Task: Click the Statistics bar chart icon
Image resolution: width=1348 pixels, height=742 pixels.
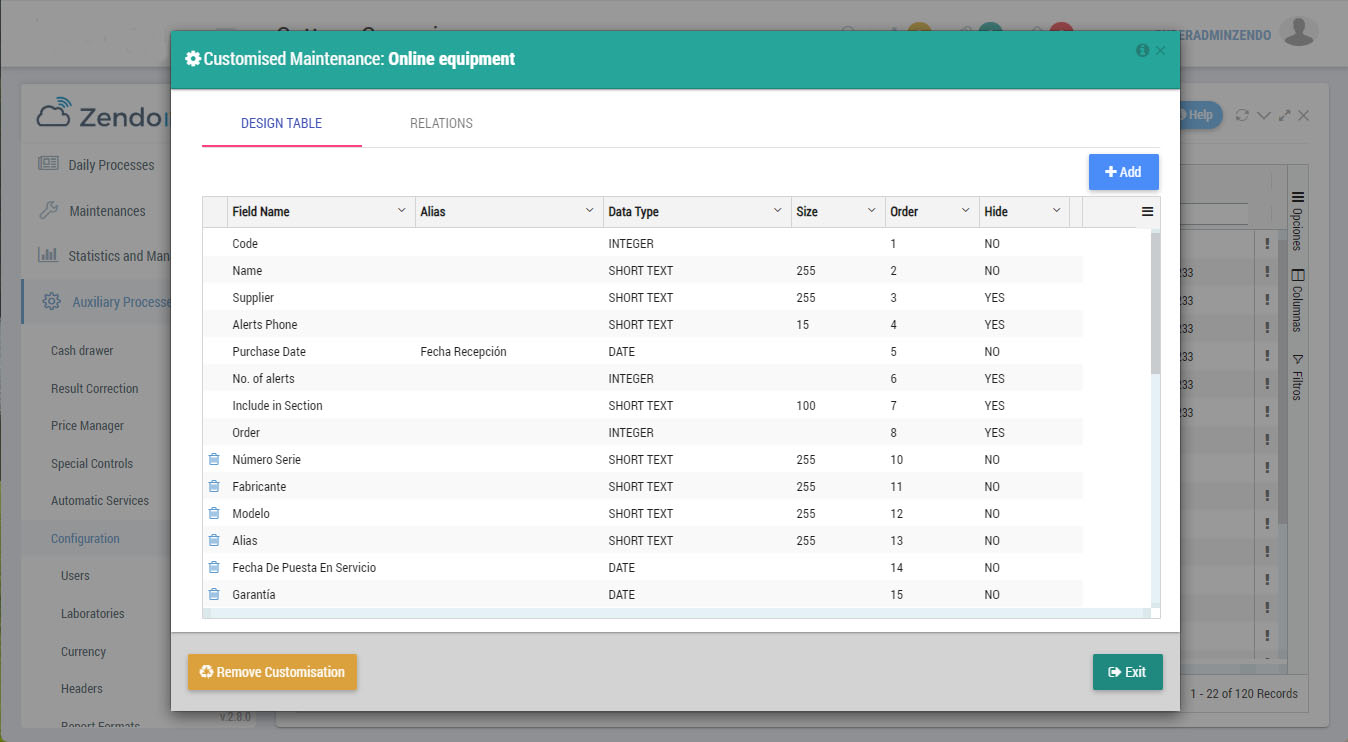Action: click(x=48, y=255)
